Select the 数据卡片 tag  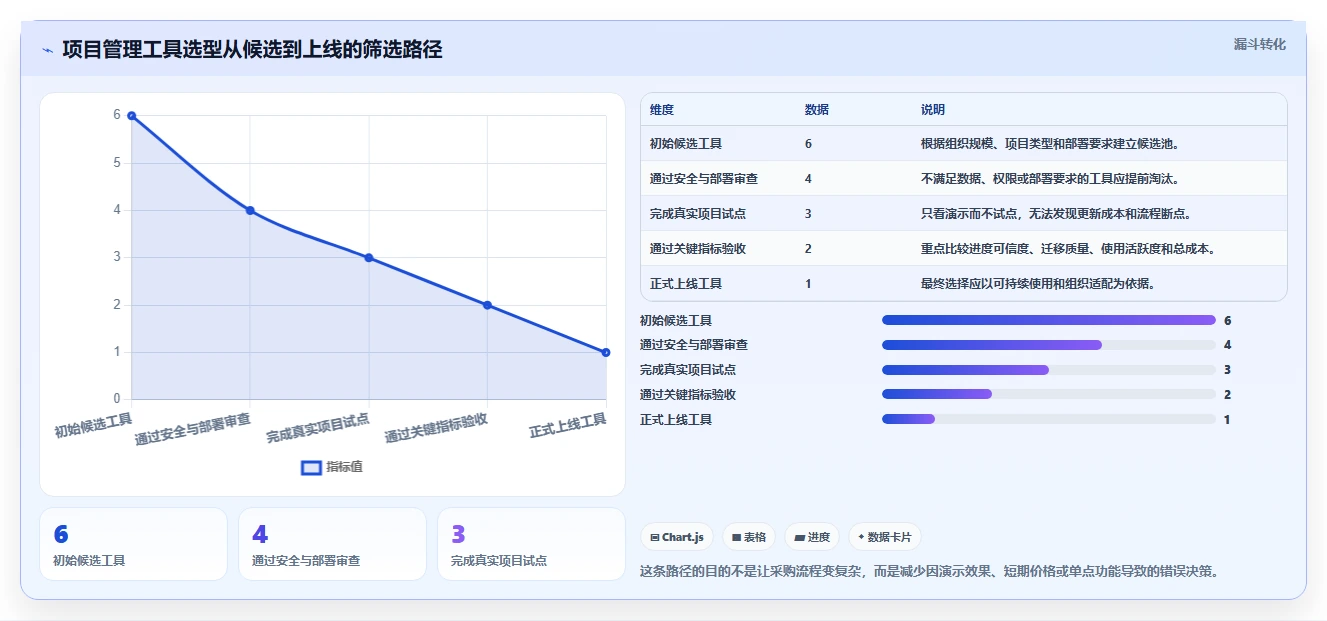coord(884,537)
